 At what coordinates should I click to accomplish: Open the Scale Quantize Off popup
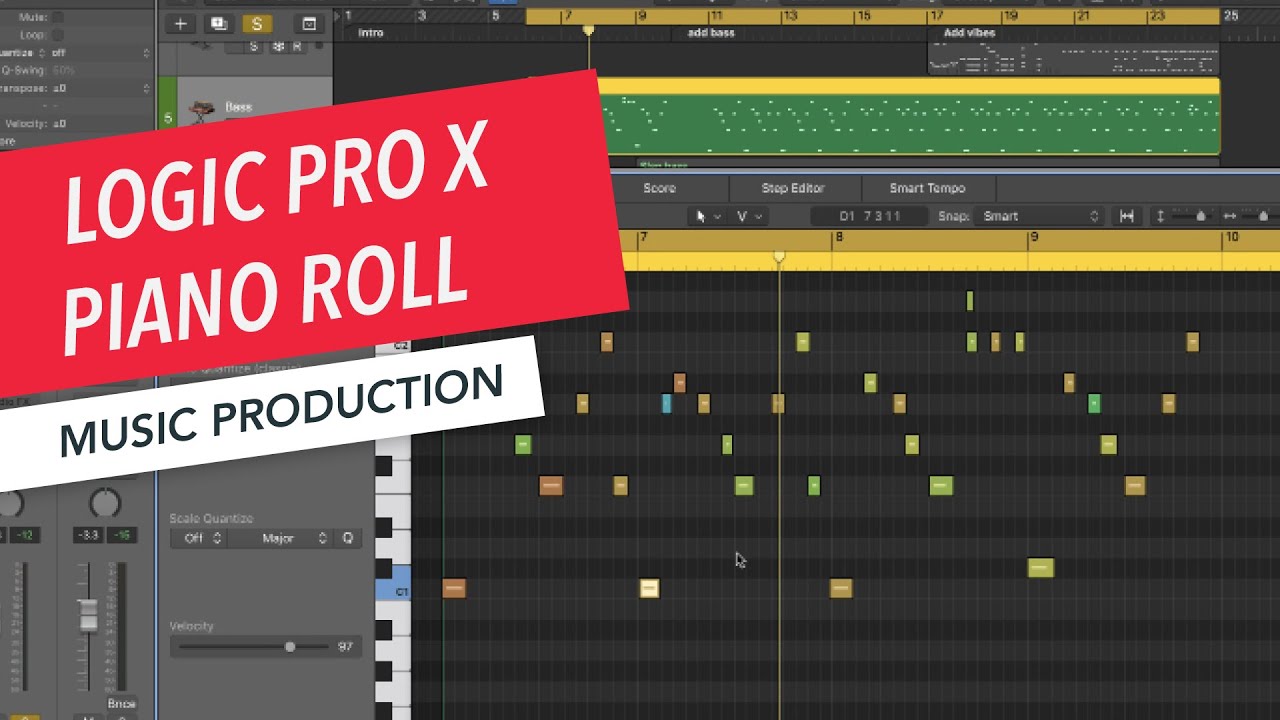[x=198, y=538]
